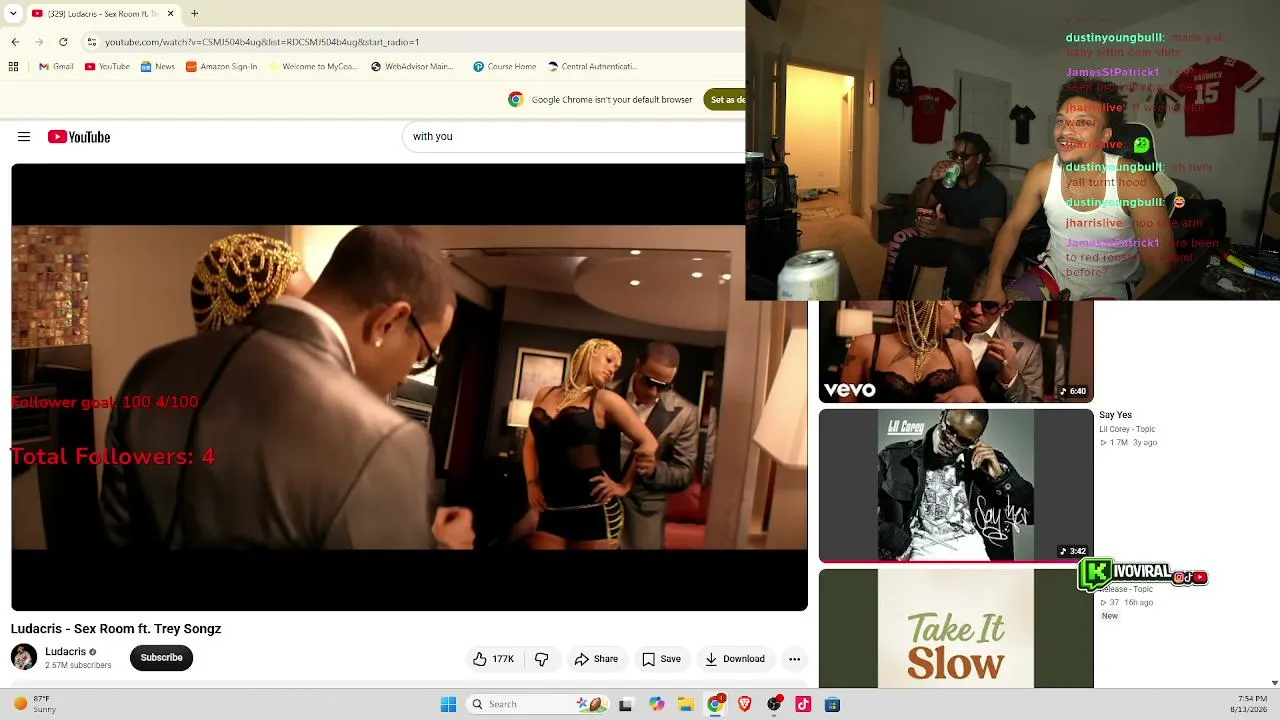The height and width of the screenshot is (720, 1280).
Task: Open Task View from the taskbar
Action: [x=626, y=704]
